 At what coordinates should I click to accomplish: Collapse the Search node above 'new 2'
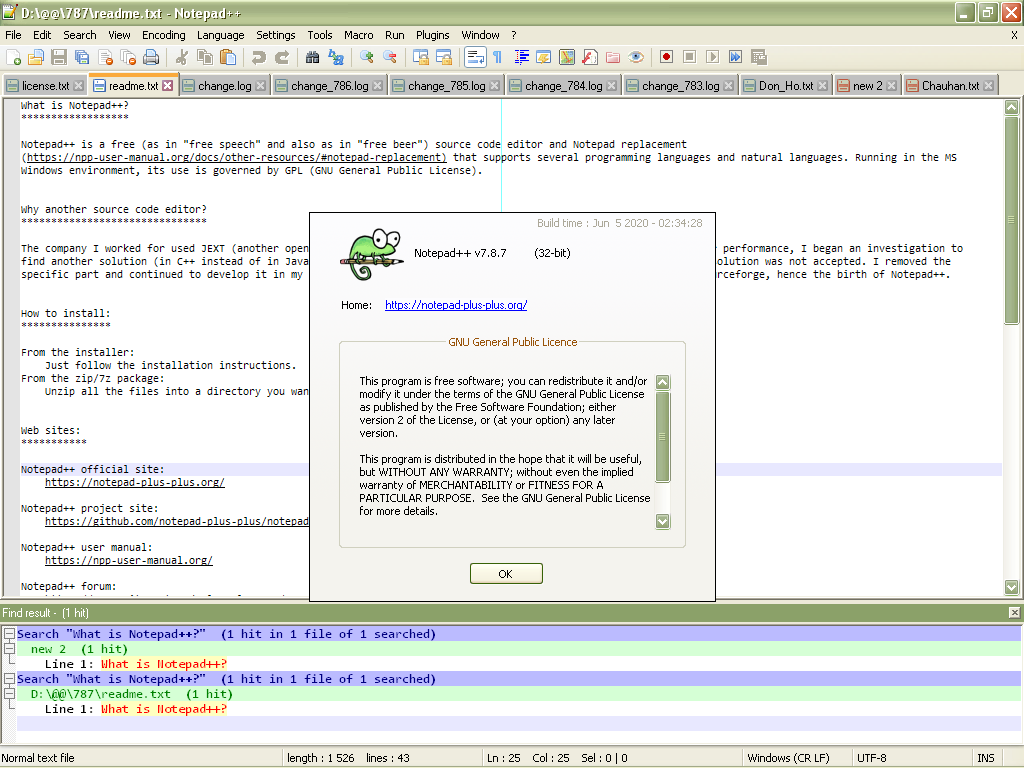point(9,633)
